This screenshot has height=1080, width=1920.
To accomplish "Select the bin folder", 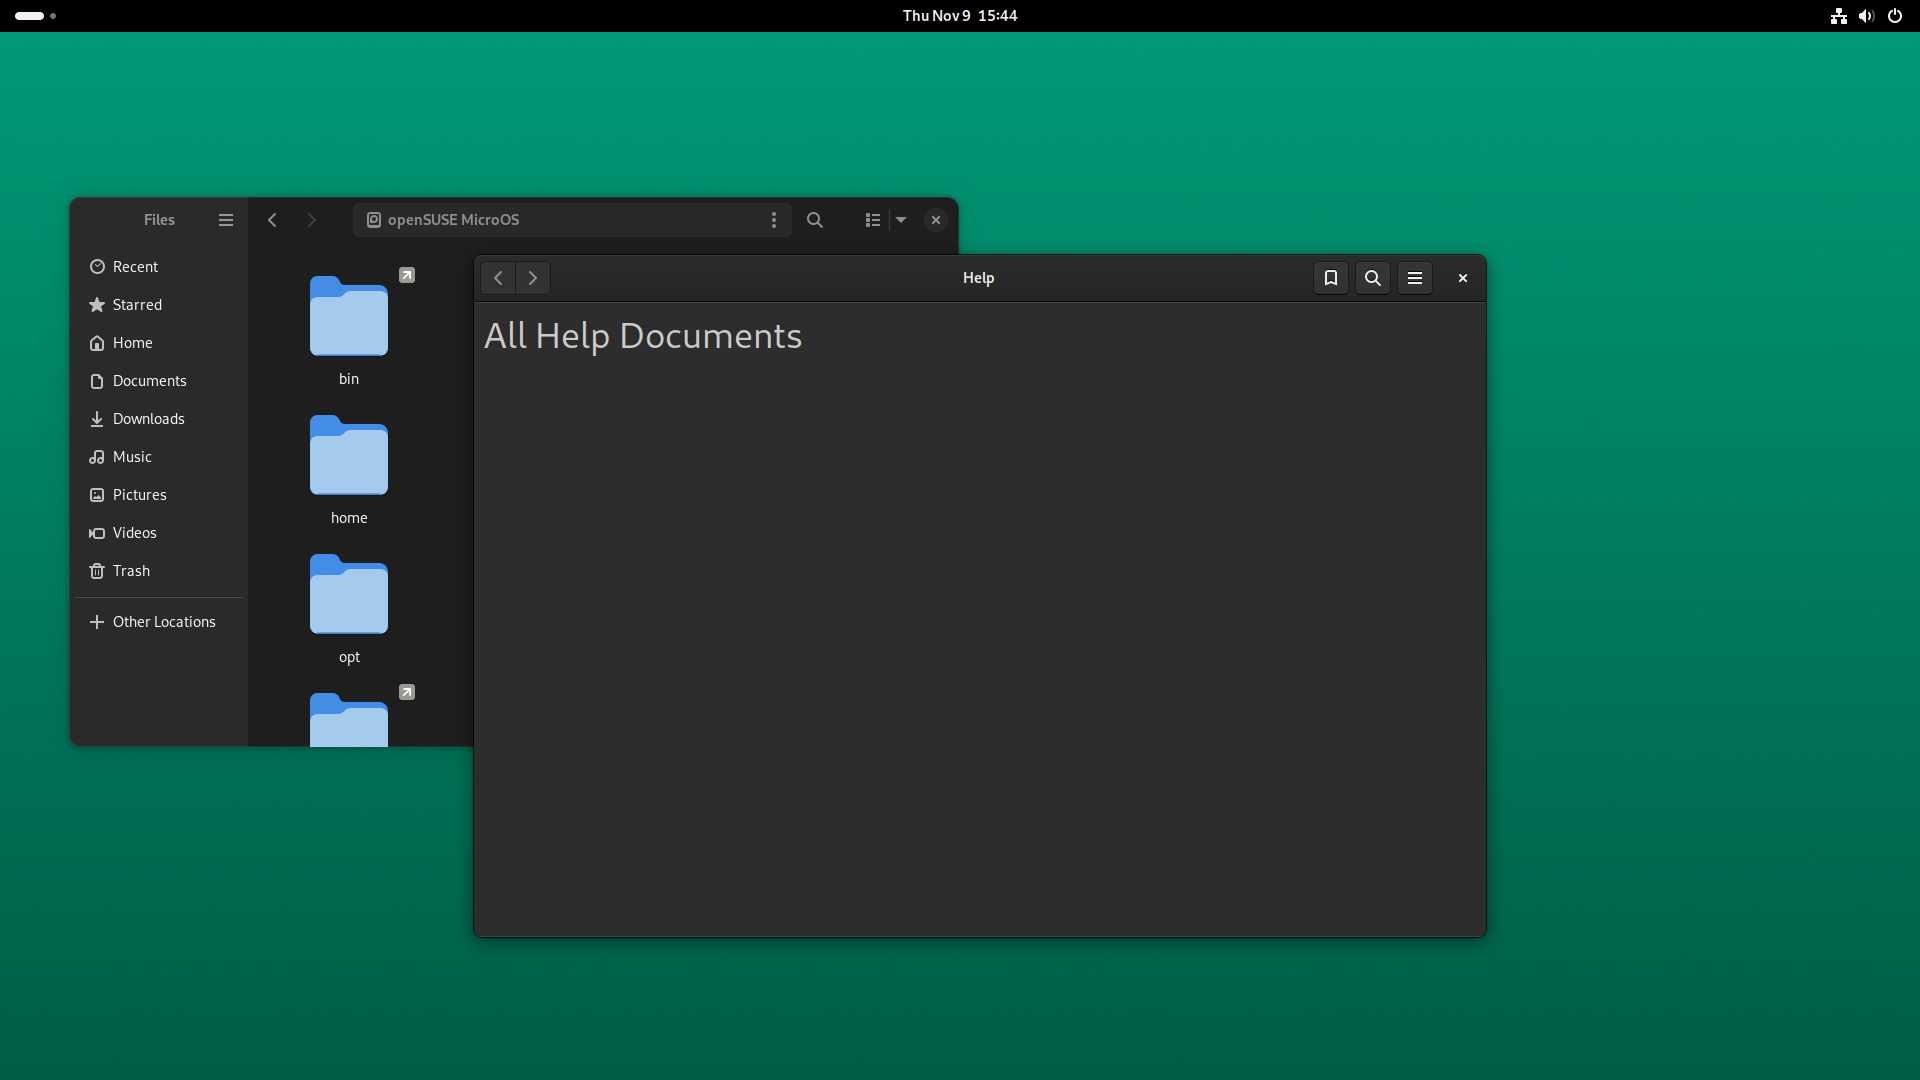I will [x=349, y=330].
